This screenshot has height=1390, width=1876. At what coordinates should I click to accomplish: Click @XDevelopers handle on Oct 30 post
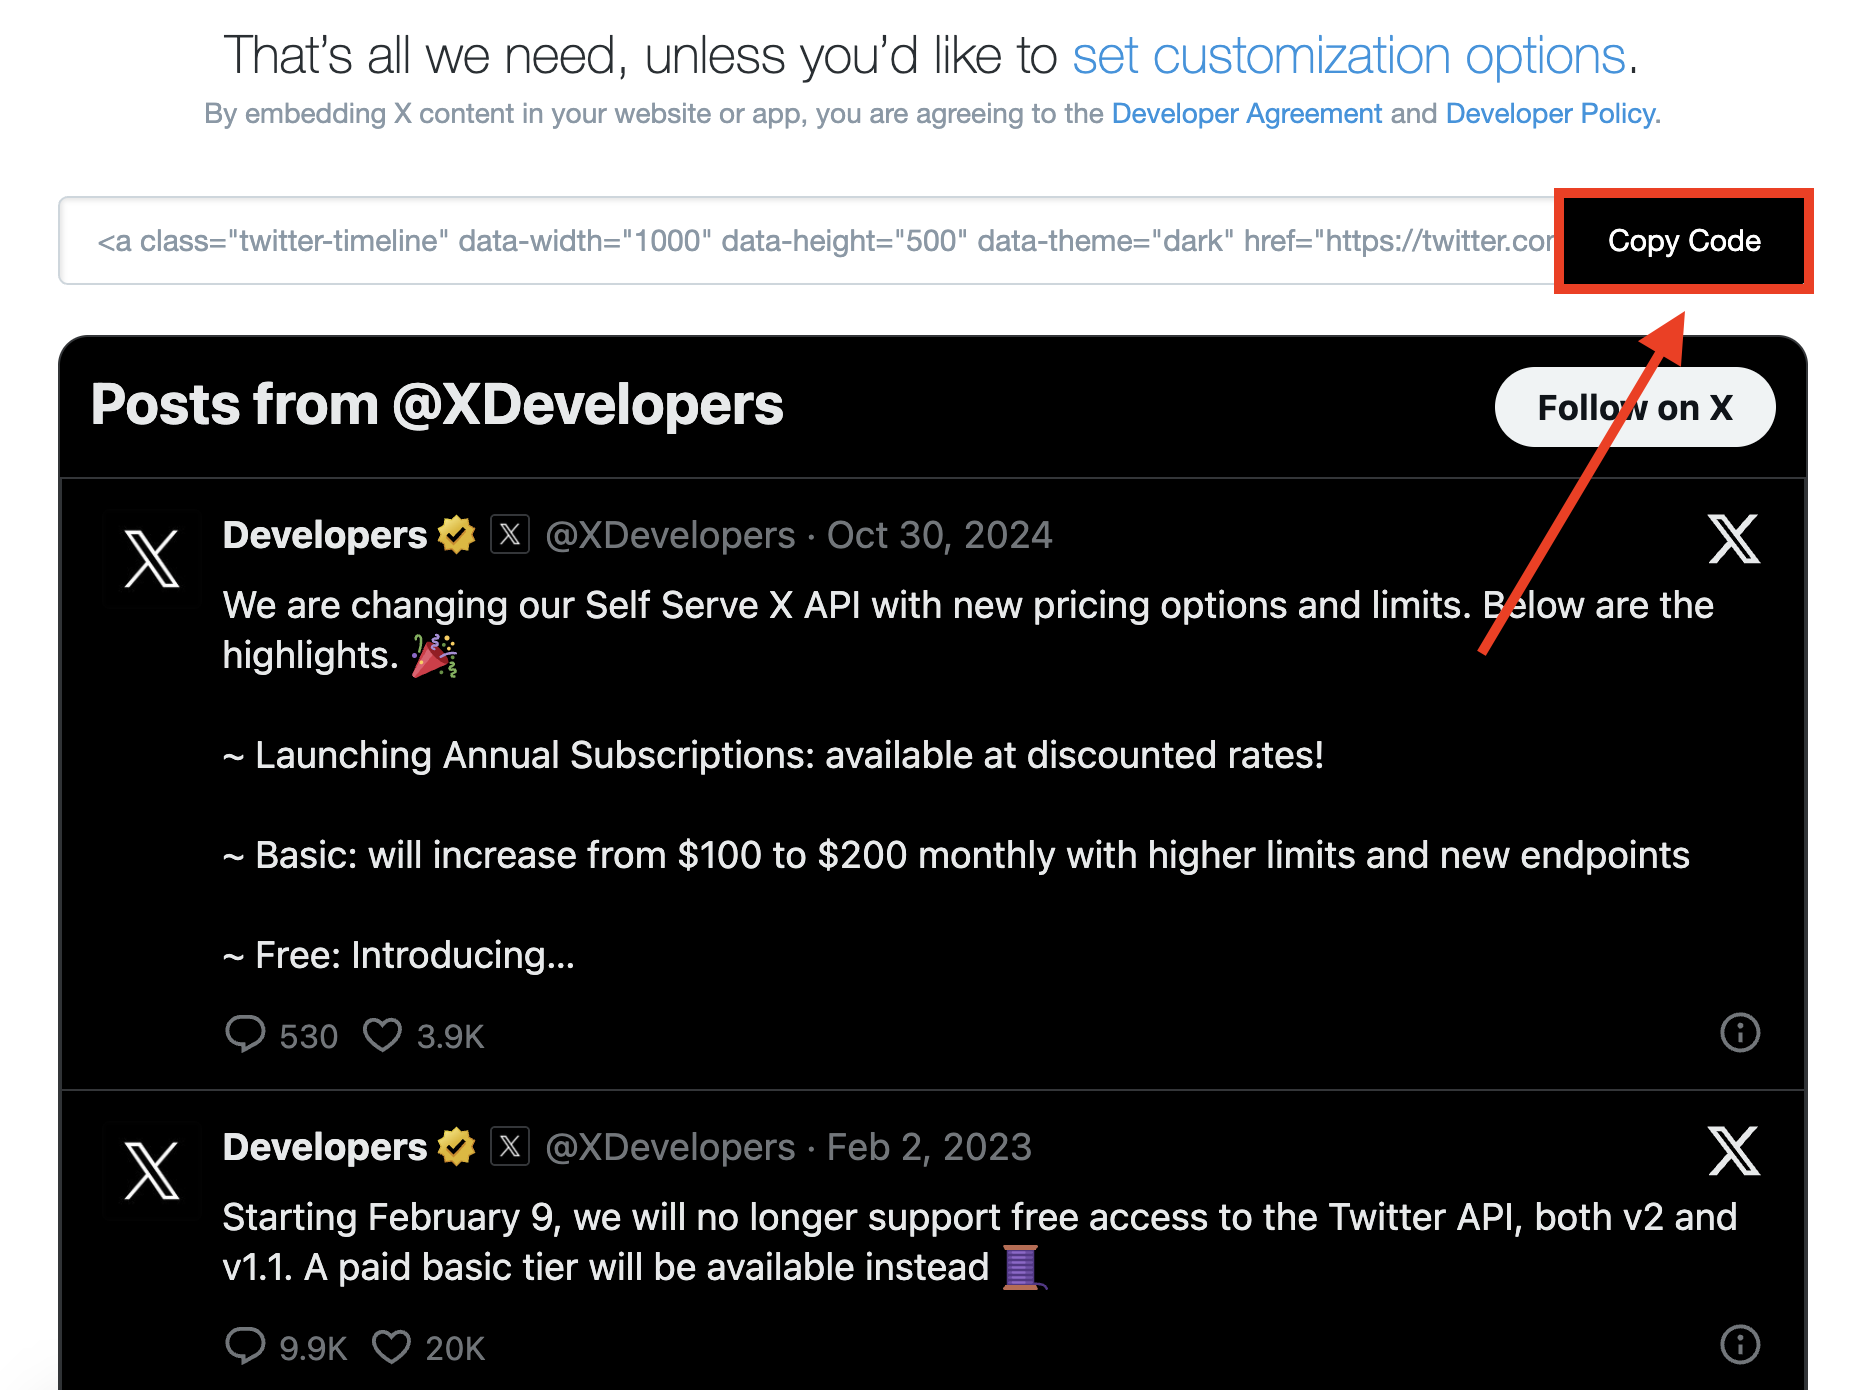[x=670, y=536]
